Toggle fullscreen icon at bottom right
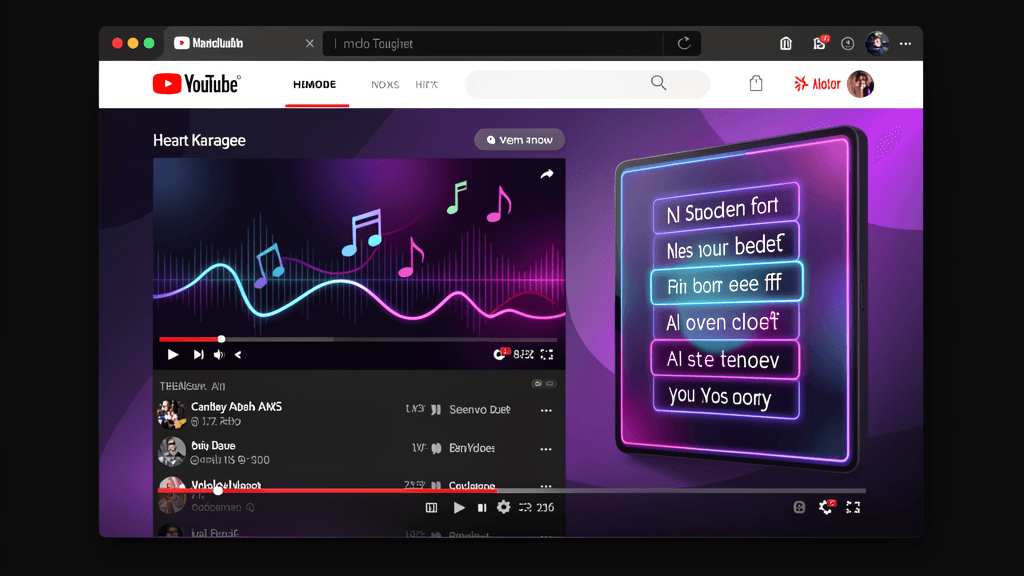 point(853,507)
